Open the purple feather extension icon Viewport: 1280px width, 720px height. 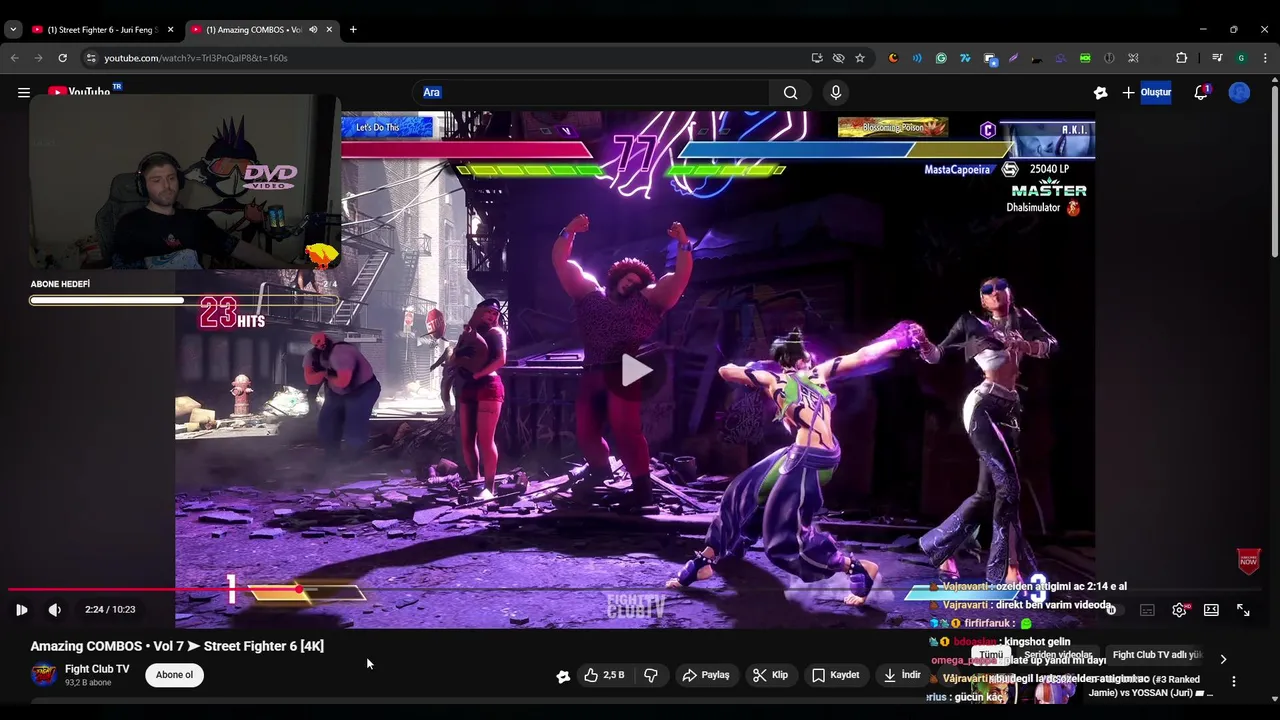pyautogui.click(x=1013, y=58)
